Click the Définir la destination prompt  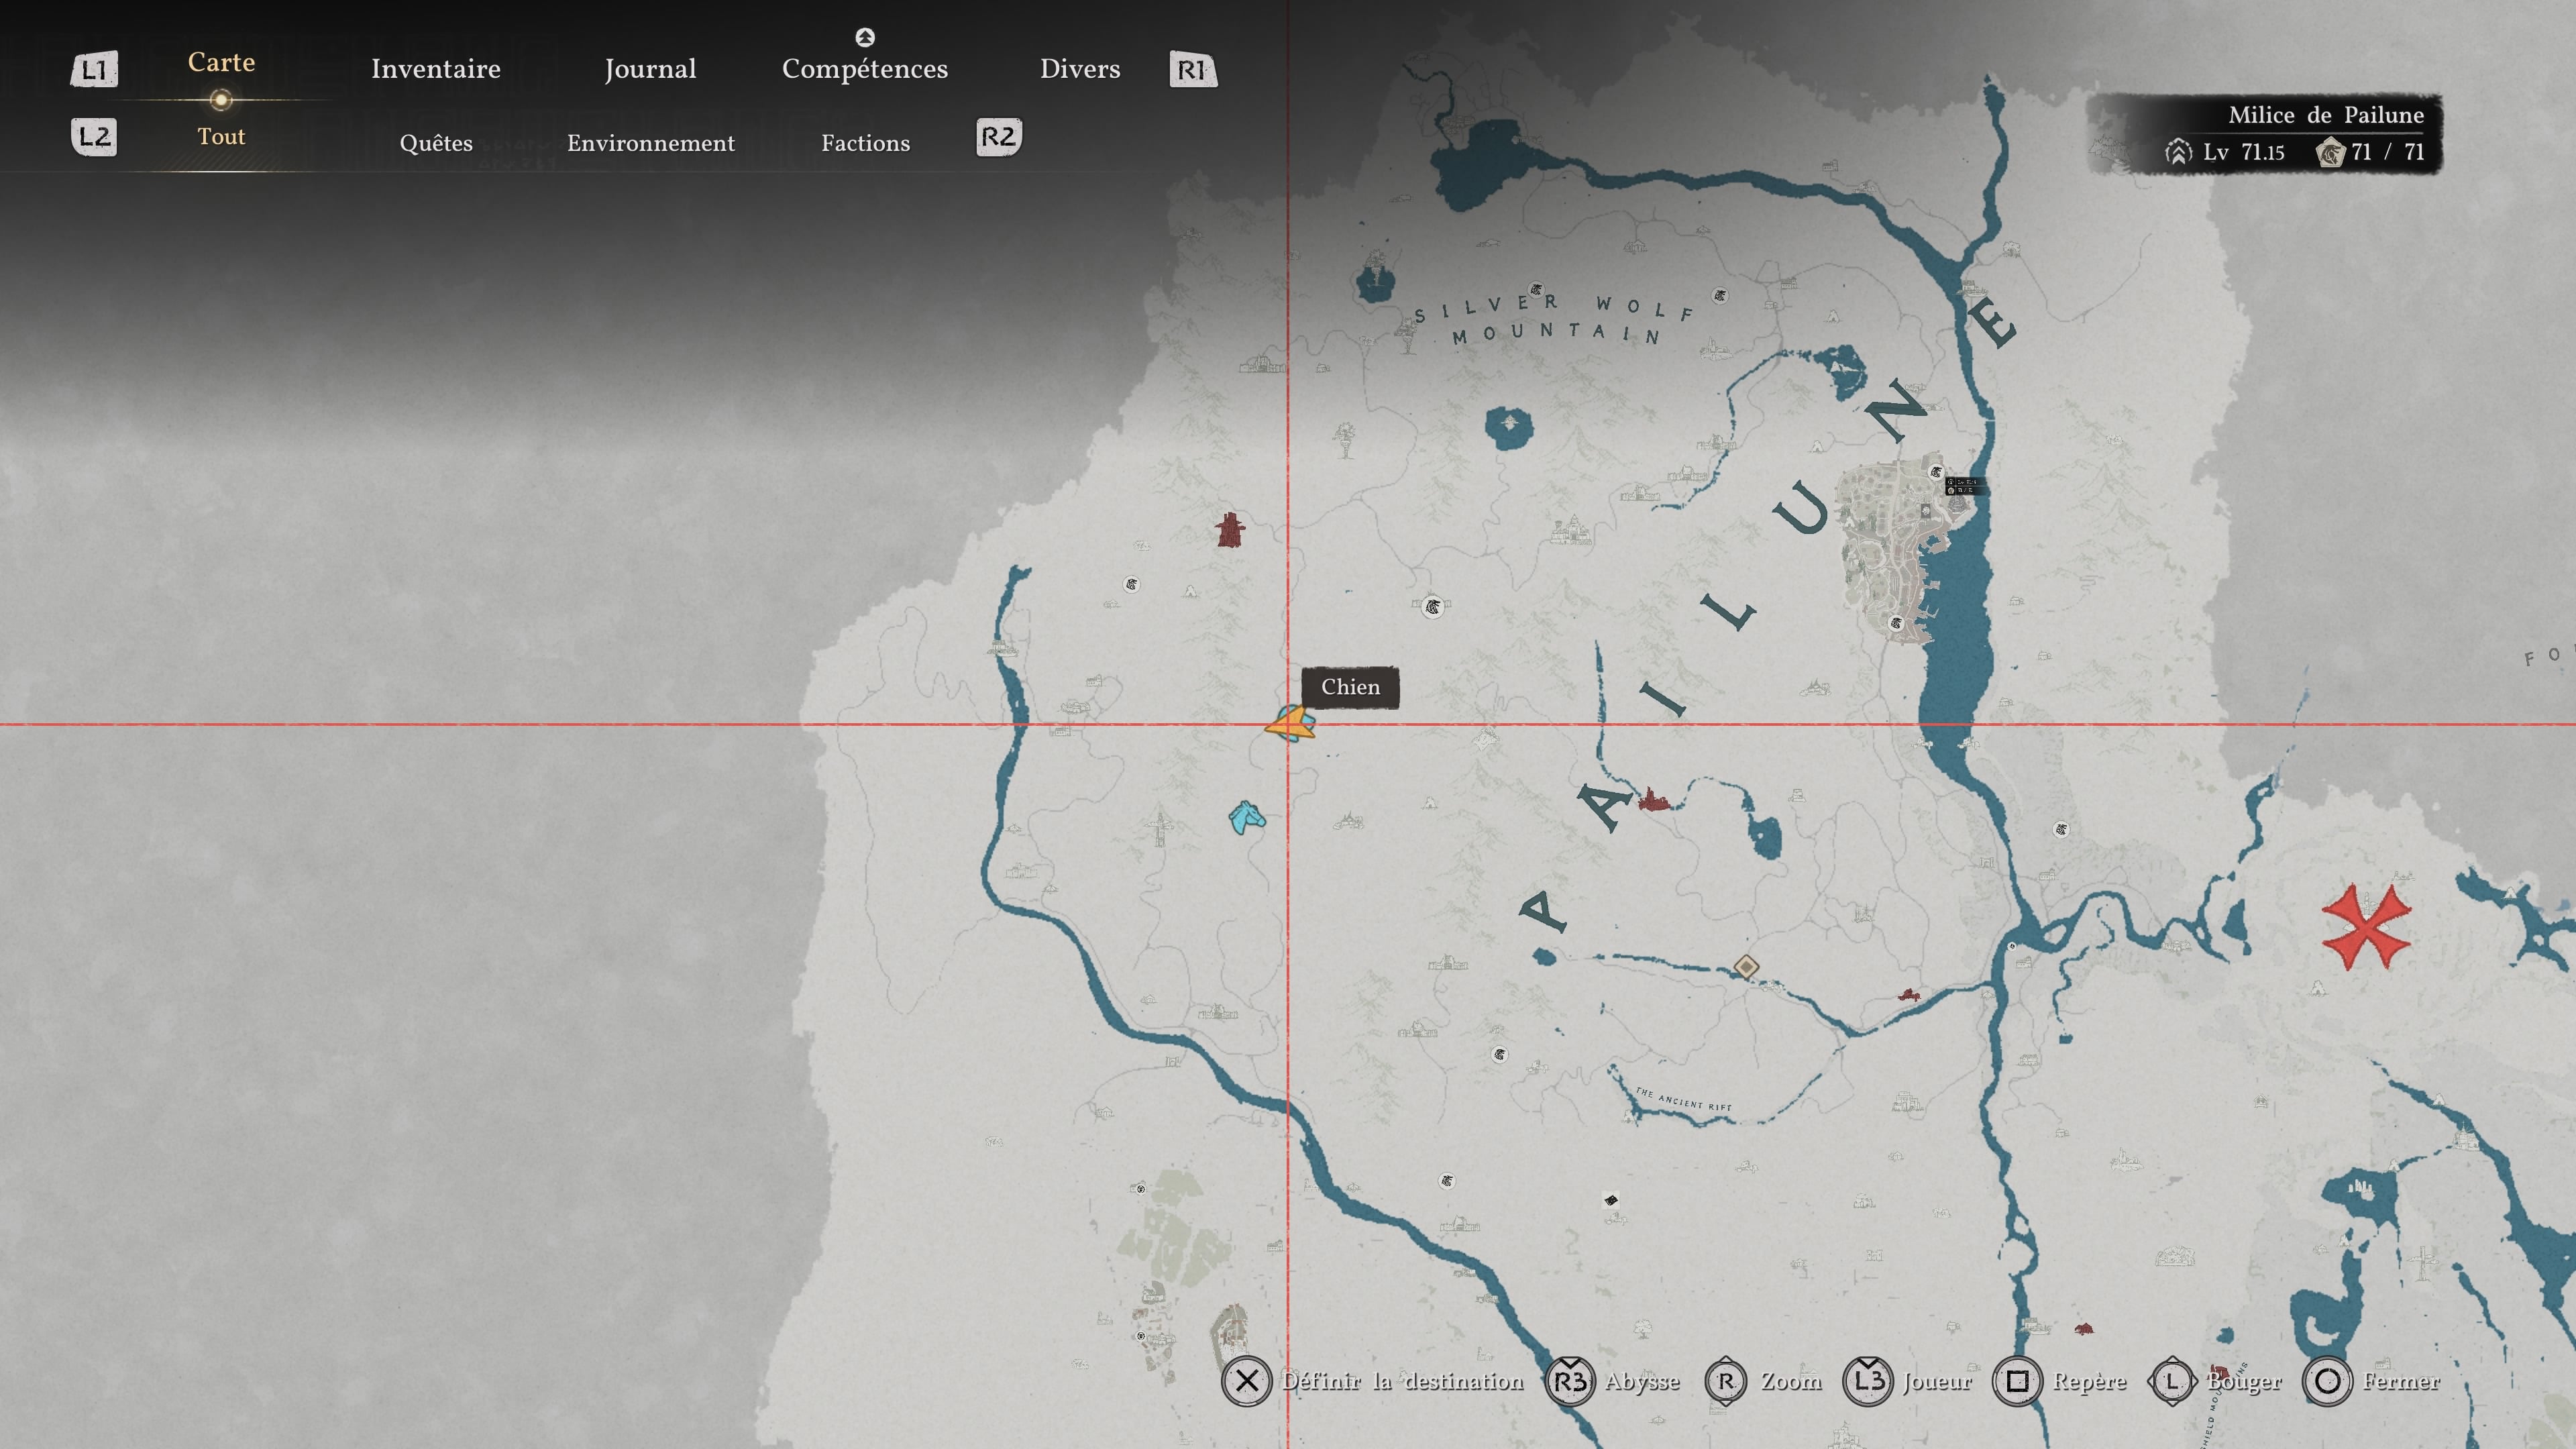(1402, 1381)
